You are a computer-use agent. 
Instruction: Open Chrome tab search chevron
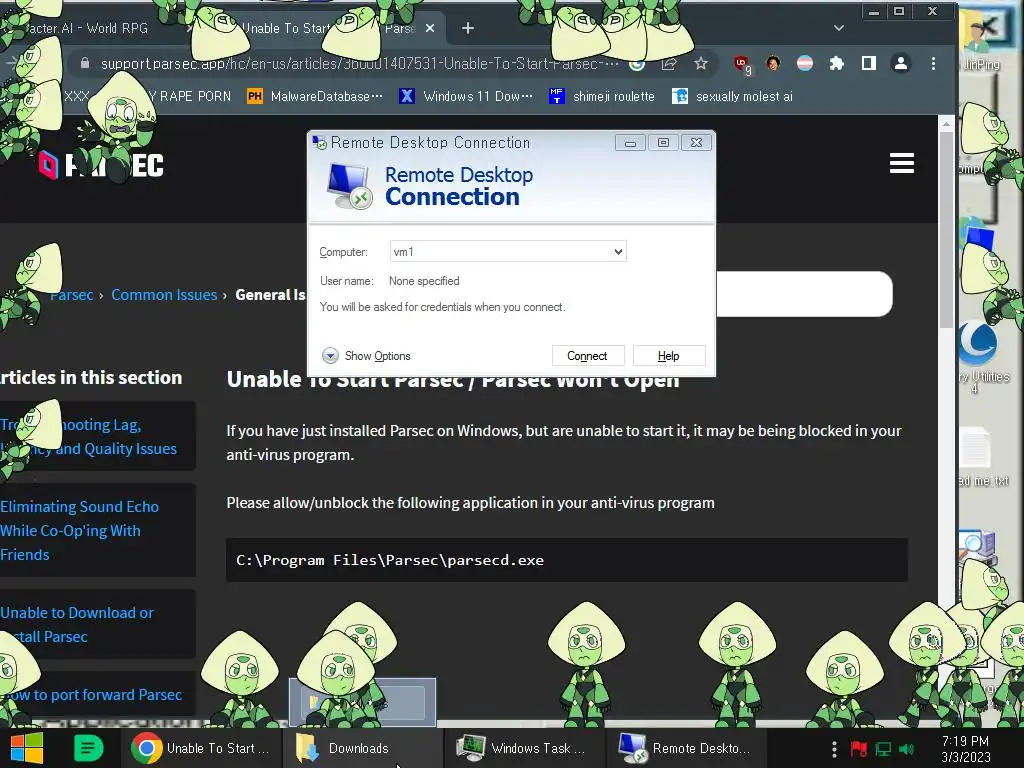pos(839,28)
